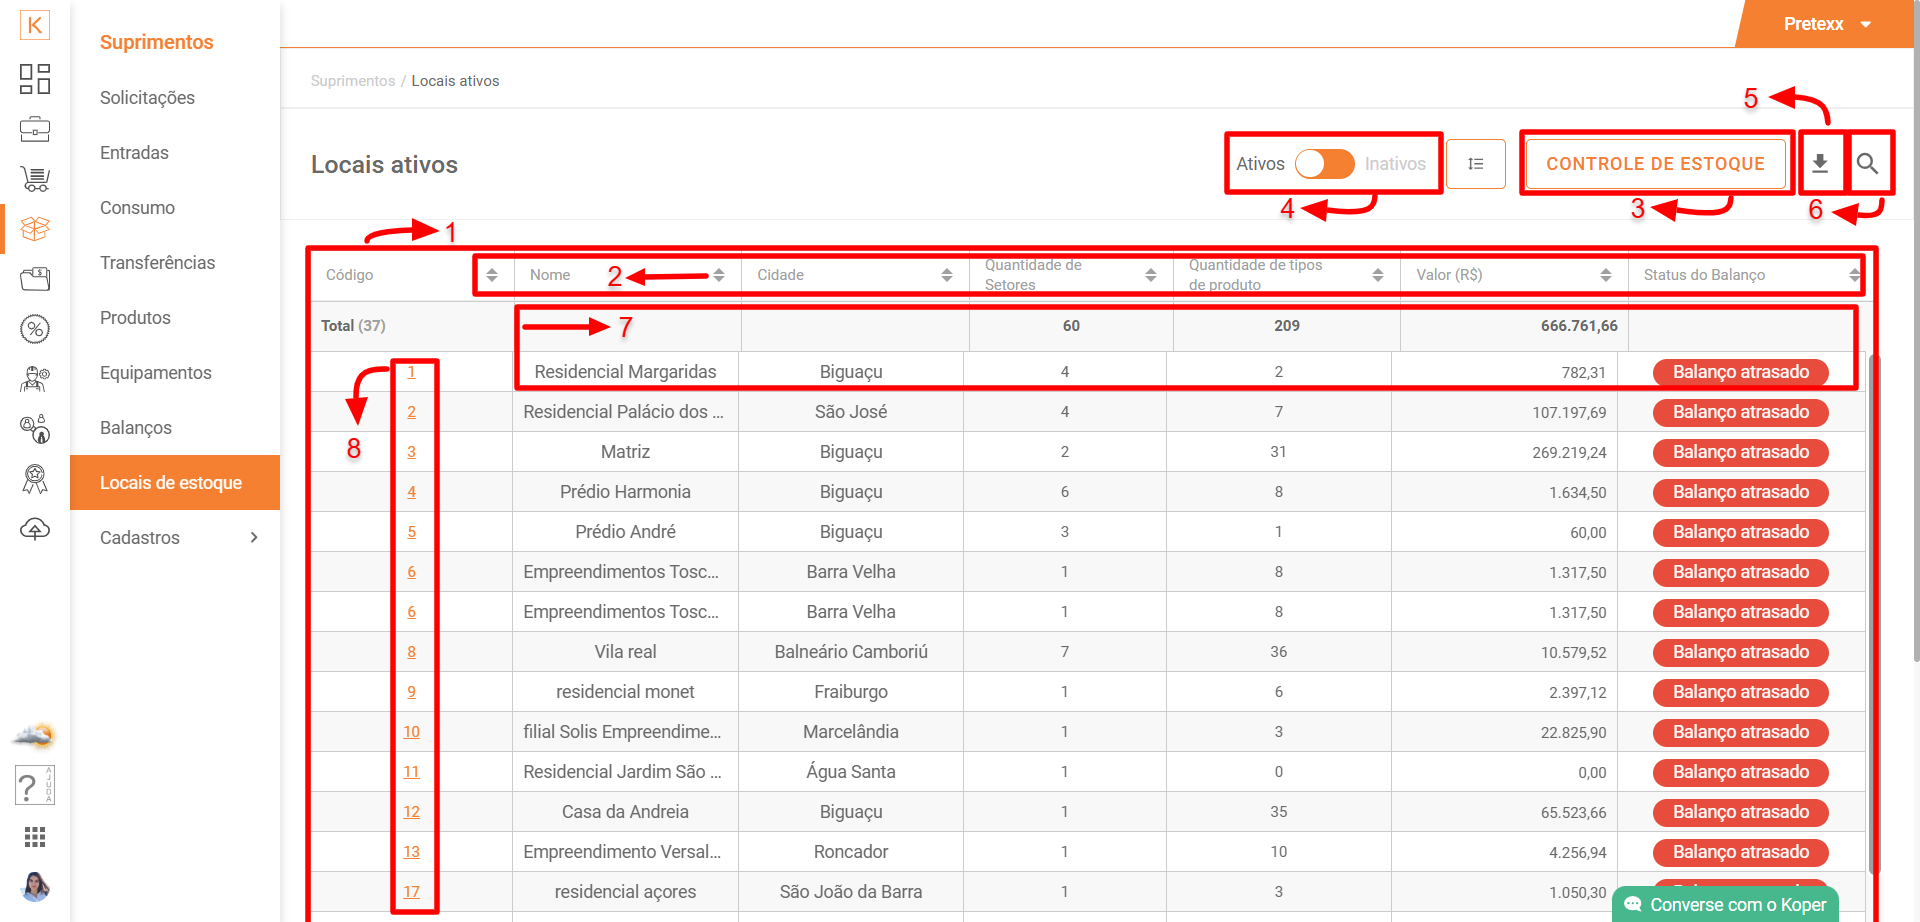Open the search magnifier icon
The image size is (1920, 922).
[x=1866, y=163]
